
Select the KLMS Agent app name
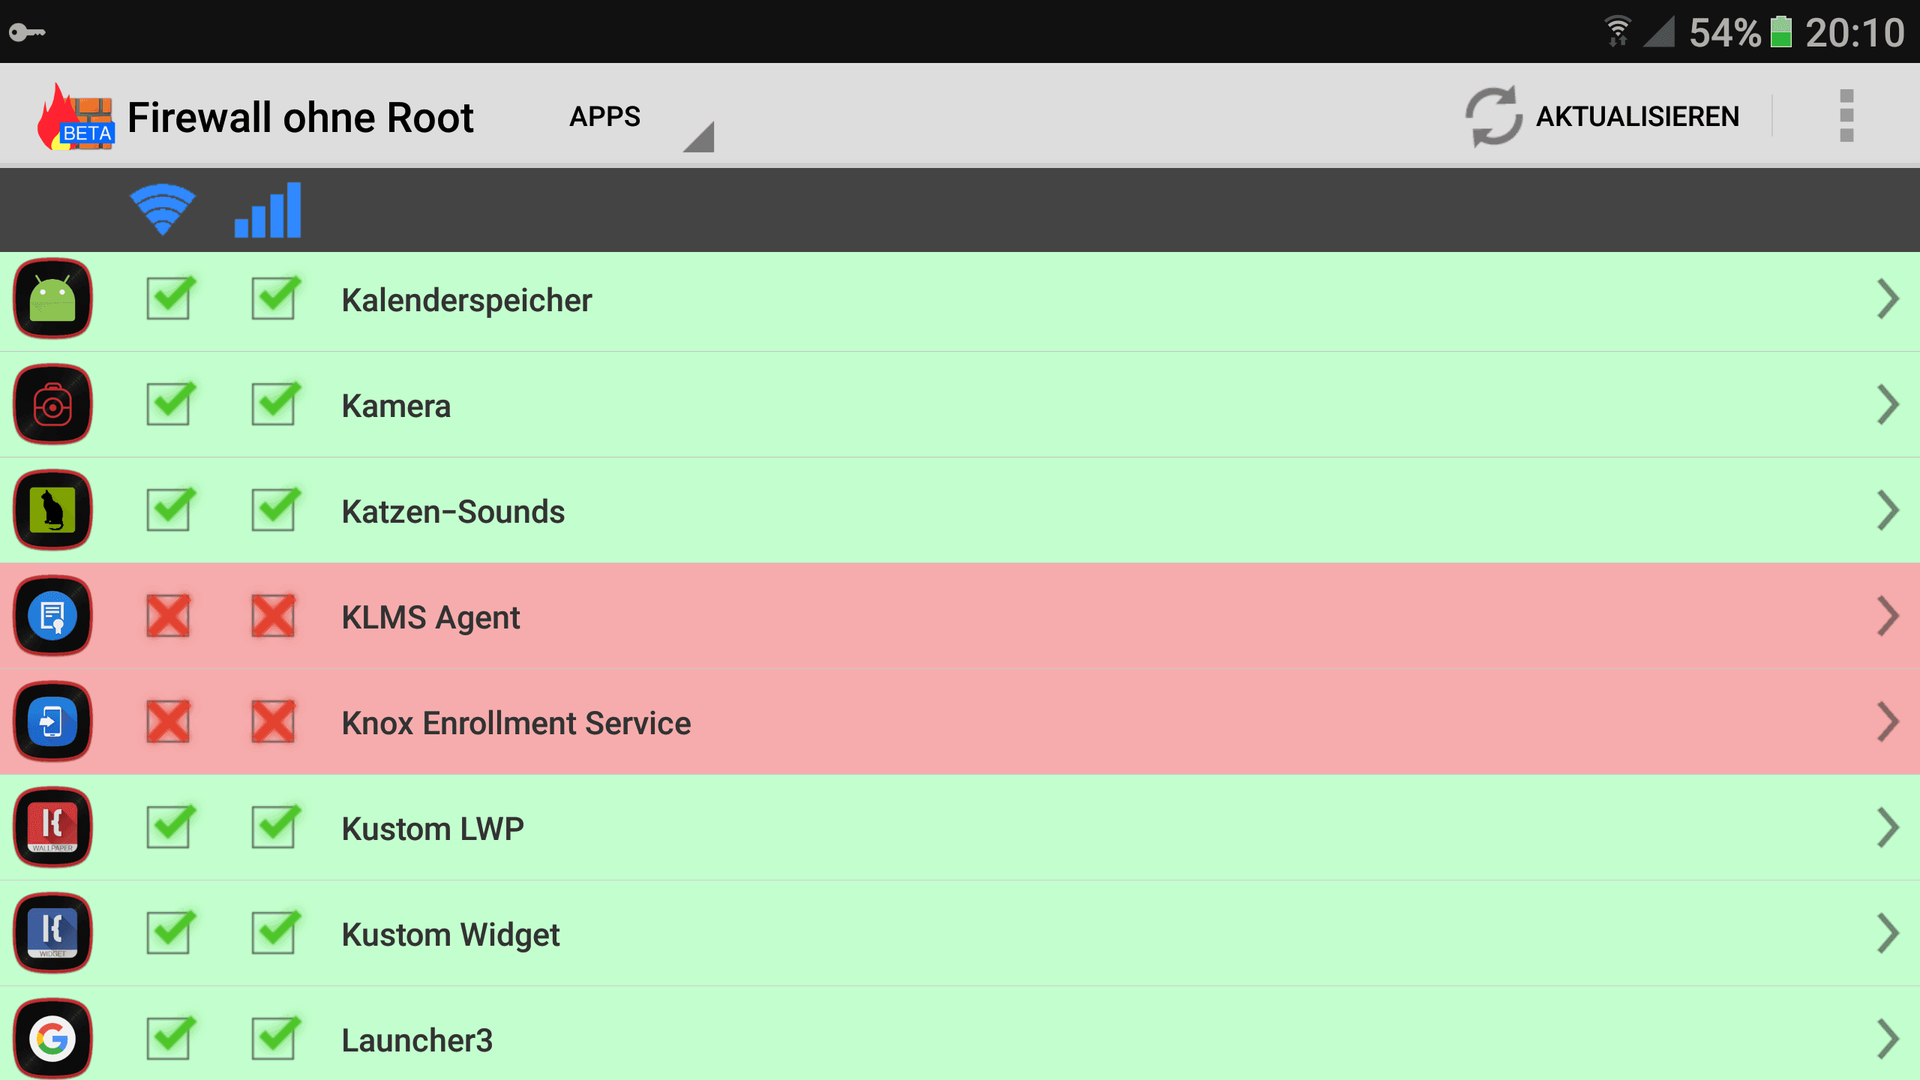coord(431,618)
